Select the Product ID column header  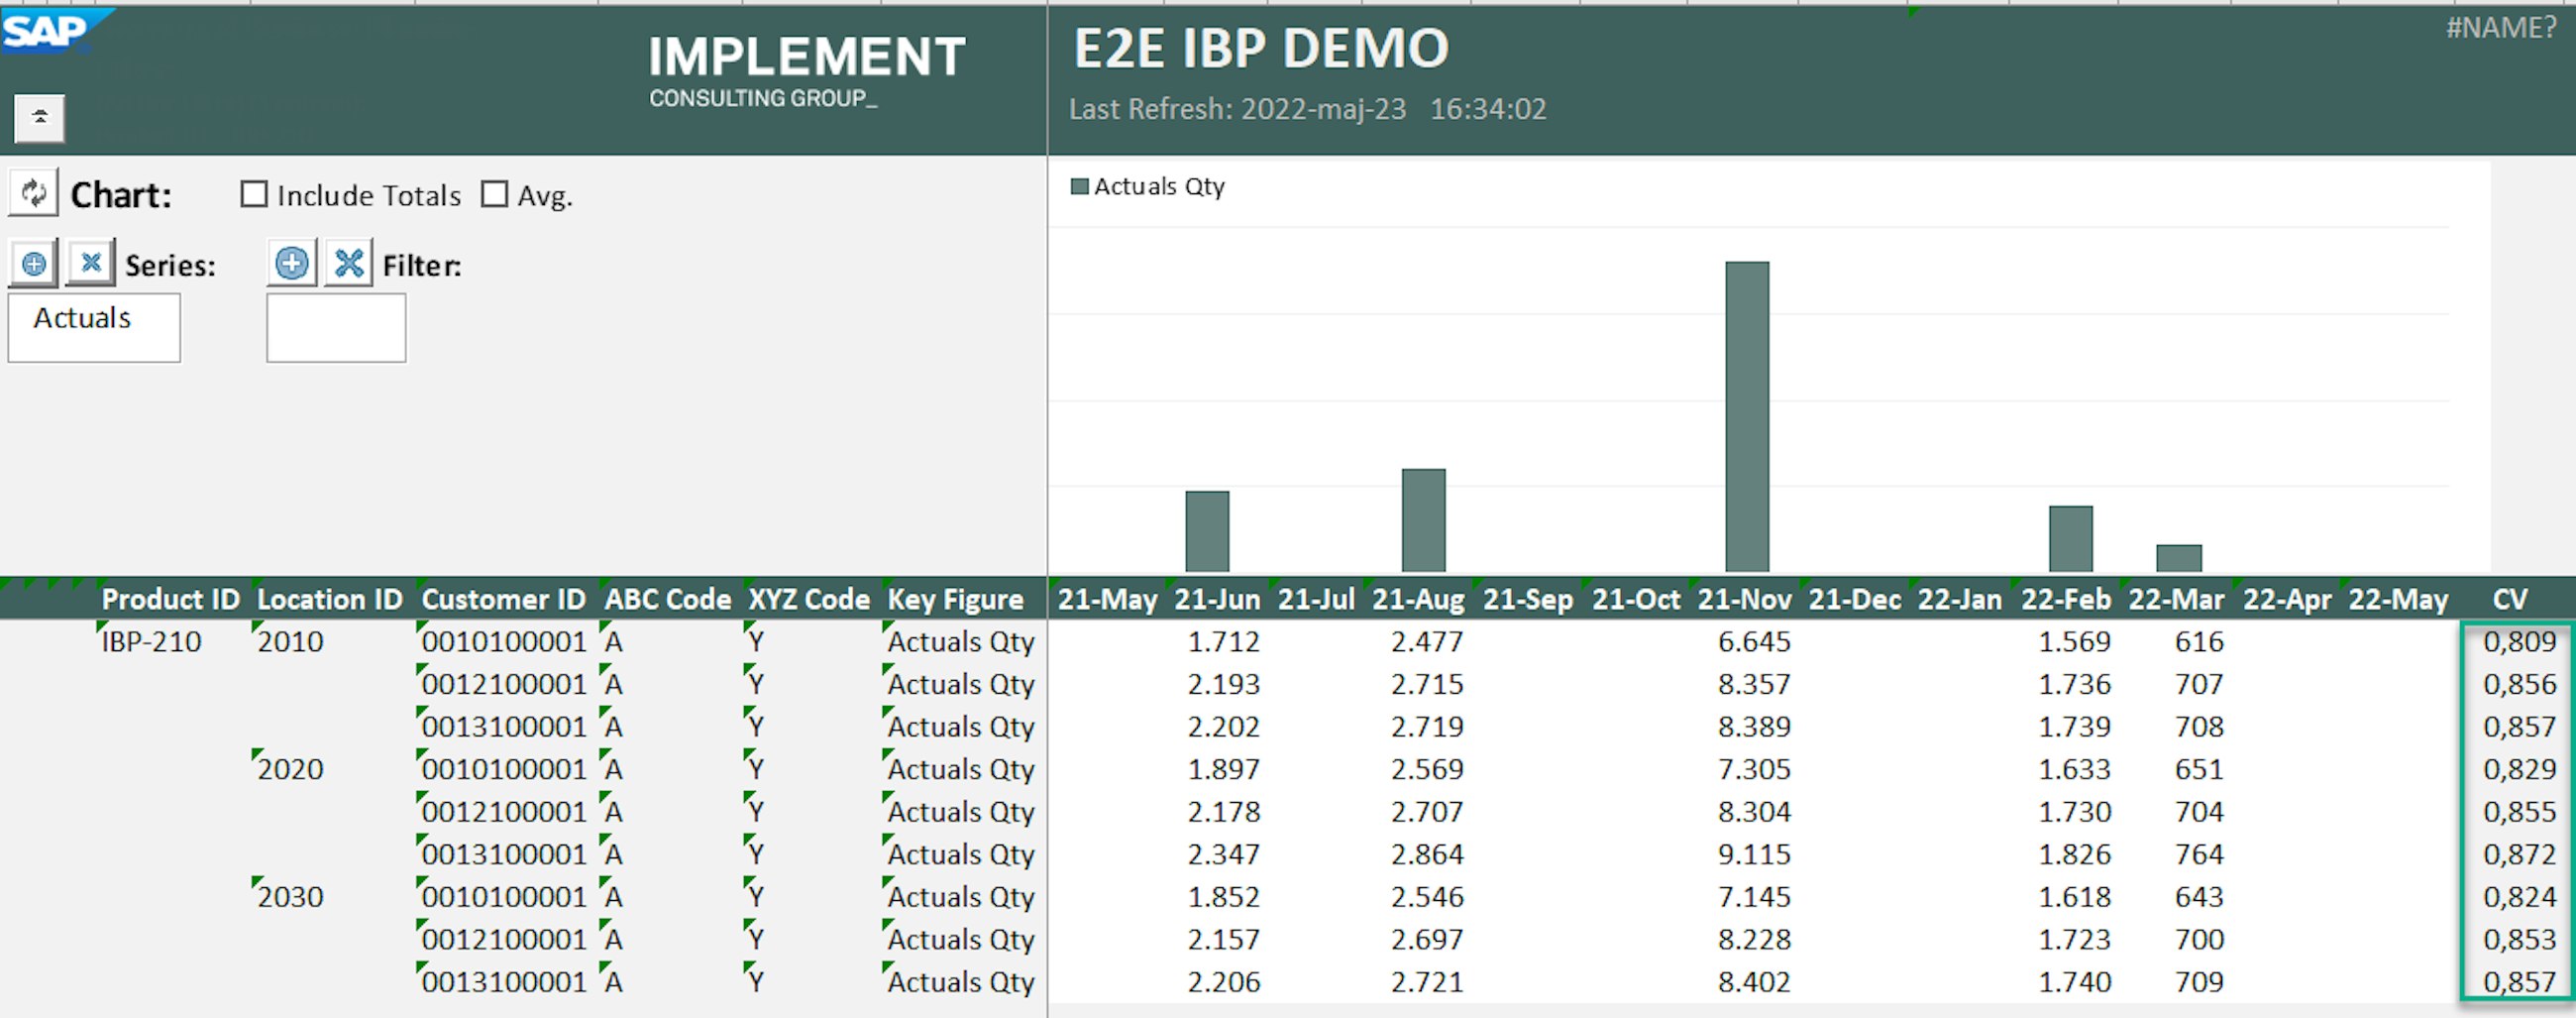tap(170, 599)
